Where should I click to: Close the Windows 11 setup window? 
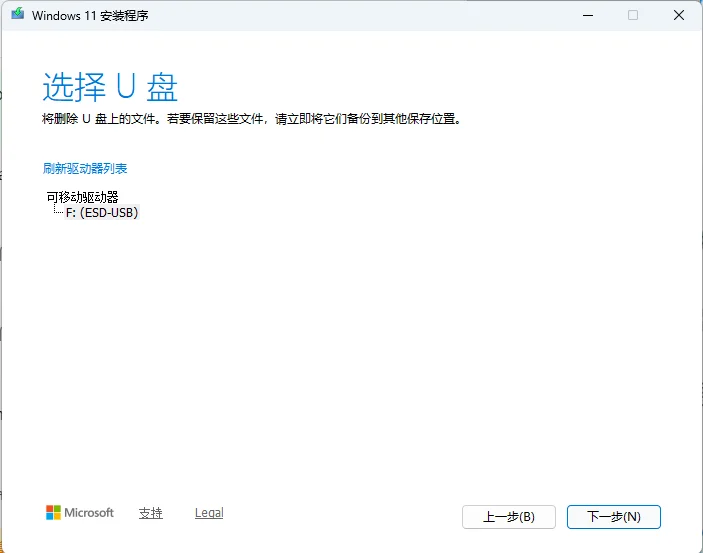(679, 15)
